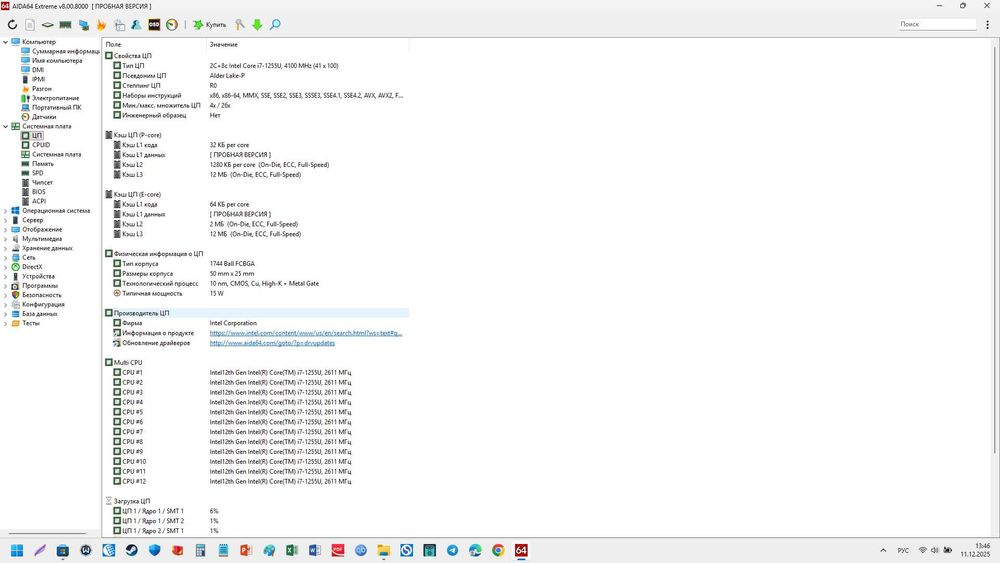Collapse the Компьютер tree node

point(6,42)
